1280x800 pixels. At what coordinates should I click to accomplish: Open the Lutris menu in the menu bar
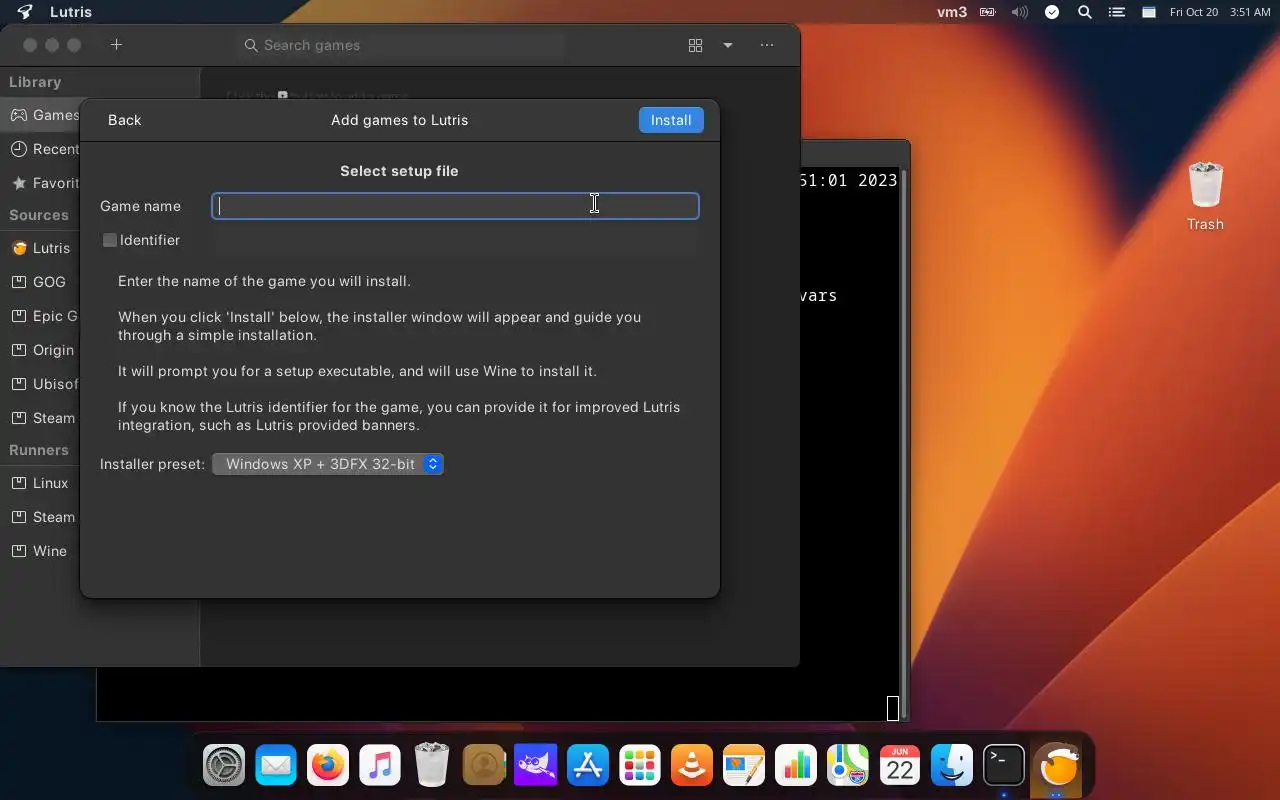click(71, 12)
